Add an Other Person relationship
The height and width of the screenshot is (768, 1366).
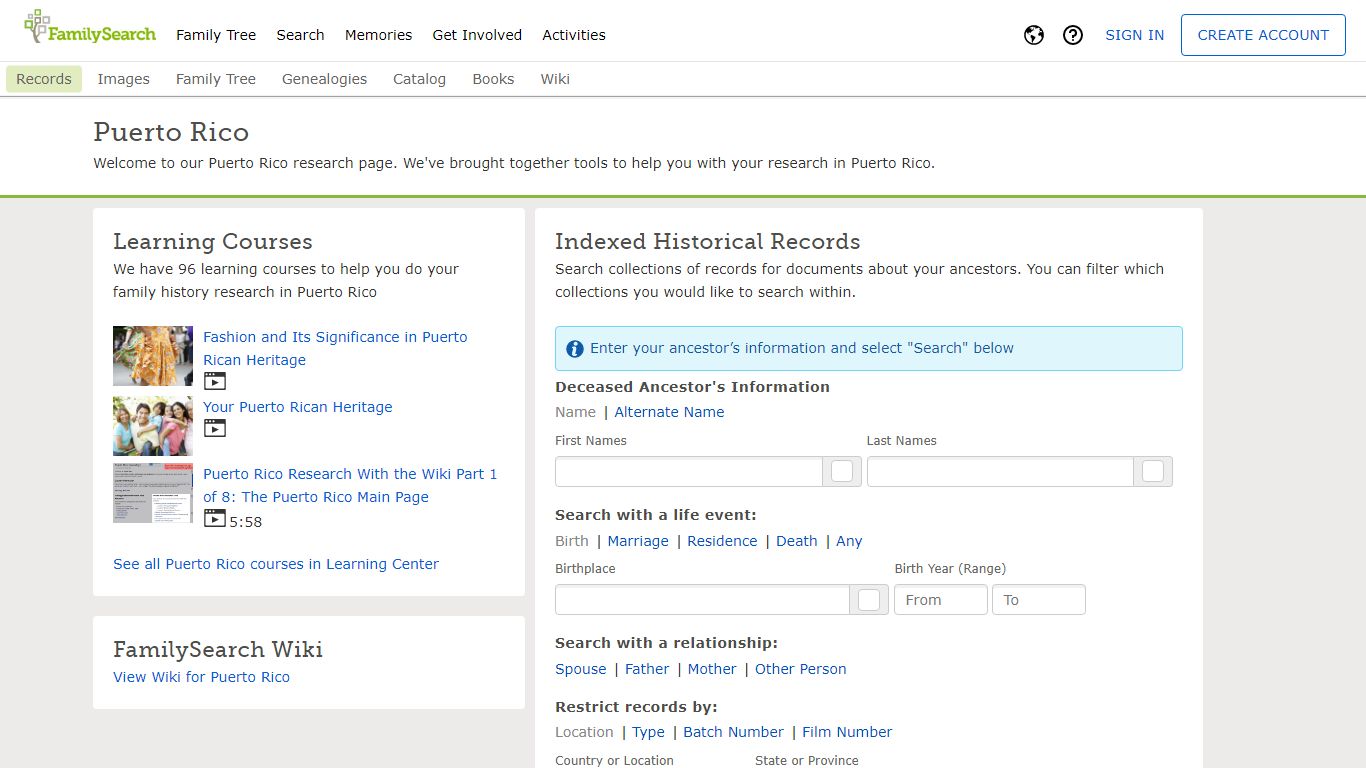[x=801, y=669]
